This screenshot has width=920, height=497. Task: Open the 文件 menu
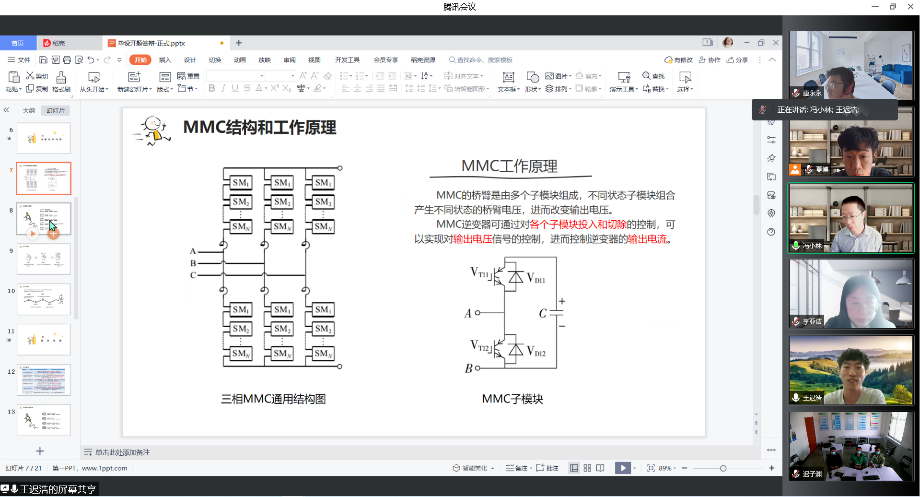[18, 60]
